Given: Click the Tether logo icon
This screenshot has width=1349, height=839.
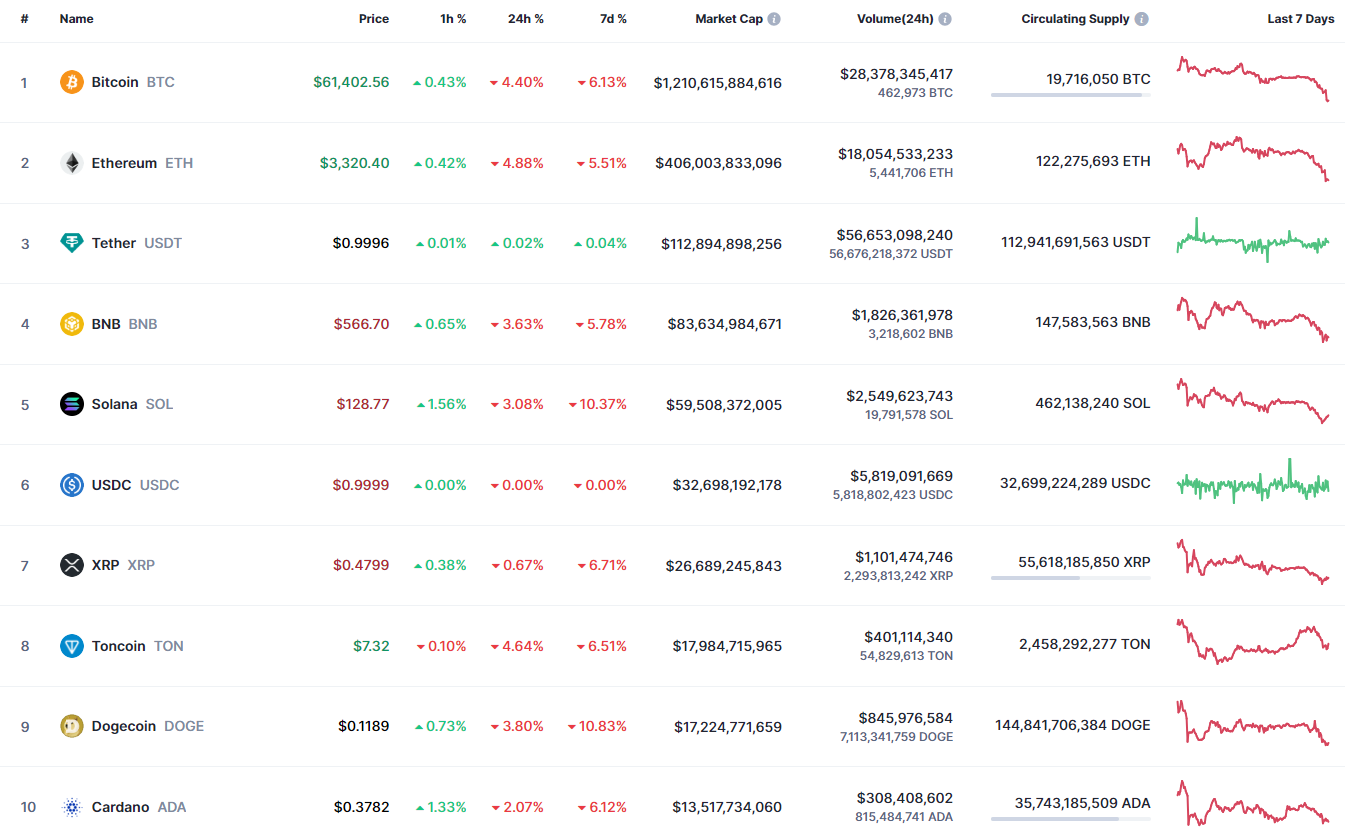Looking at the screenshot, I should pyautogui.click(x=71, y=243).
